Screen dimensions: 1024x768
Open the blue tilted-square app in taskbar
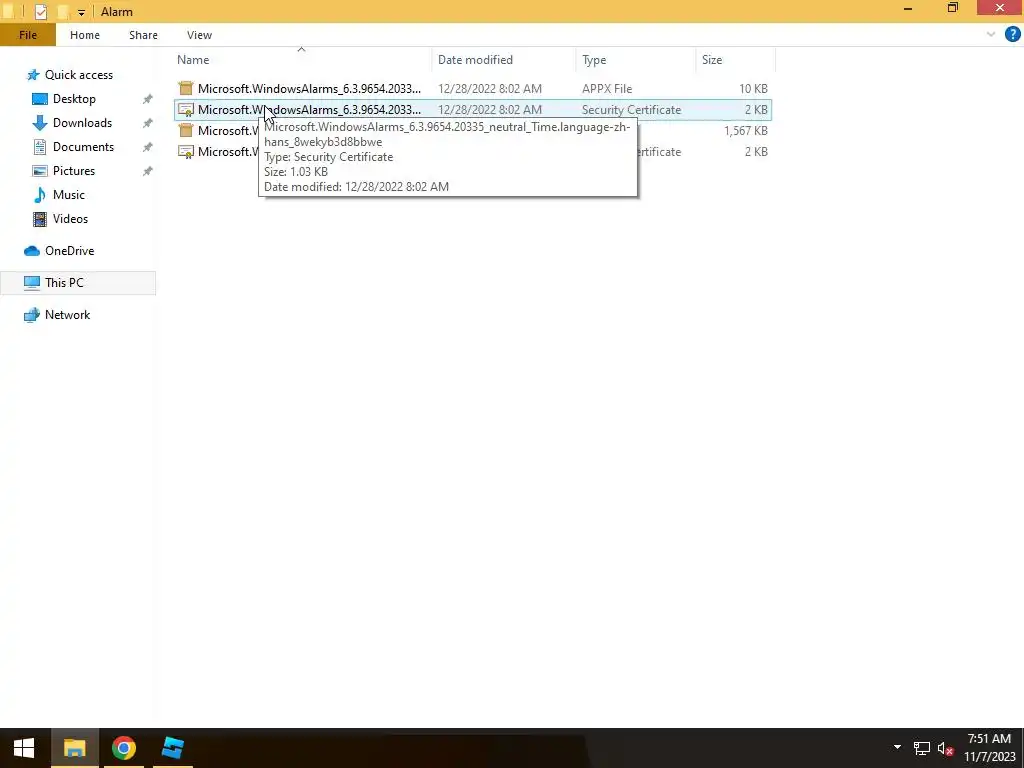coord(172,748)
